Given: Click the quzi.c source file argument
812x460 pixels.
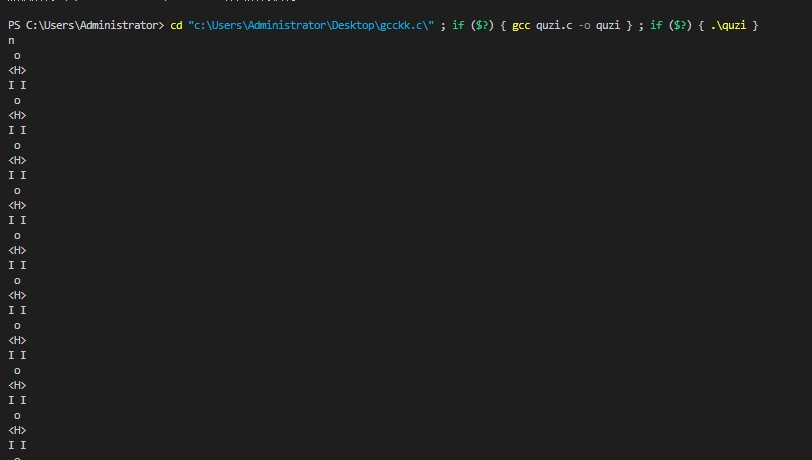Looking at the screenshot, I should click(x=555, y=24).
